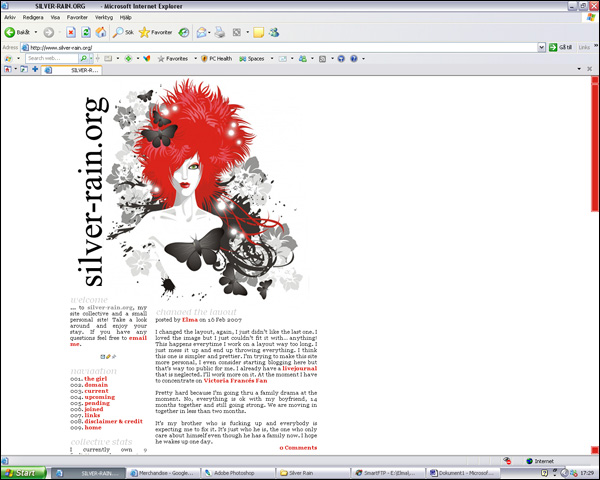Click the yellow Notes icon in toolbar

pyautogui.click(x=258, y=33)
